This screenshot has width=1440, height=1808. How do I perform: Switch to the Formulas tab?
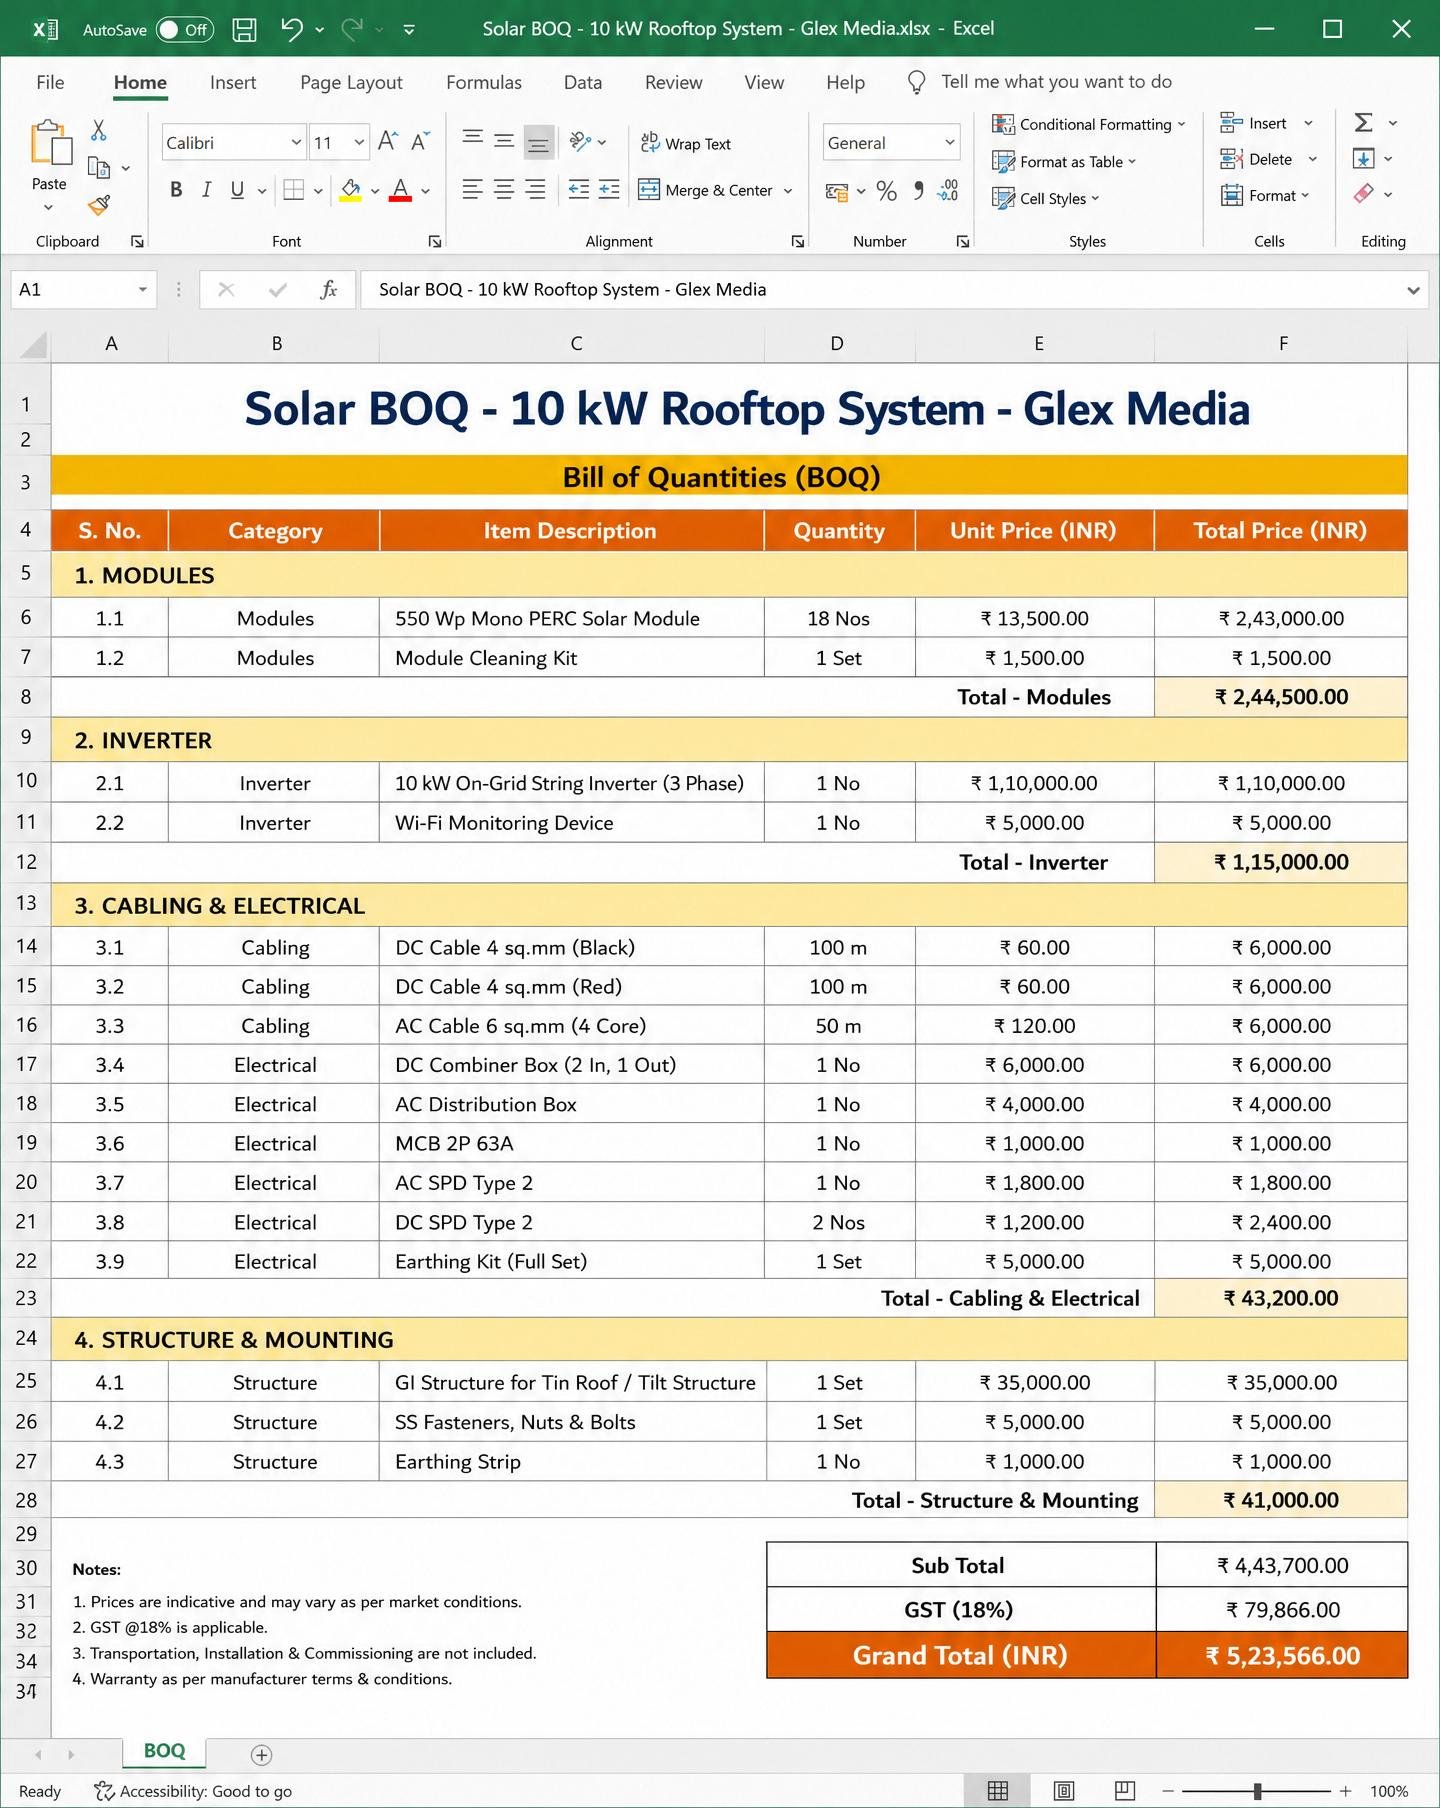click(x=484, y=82)
